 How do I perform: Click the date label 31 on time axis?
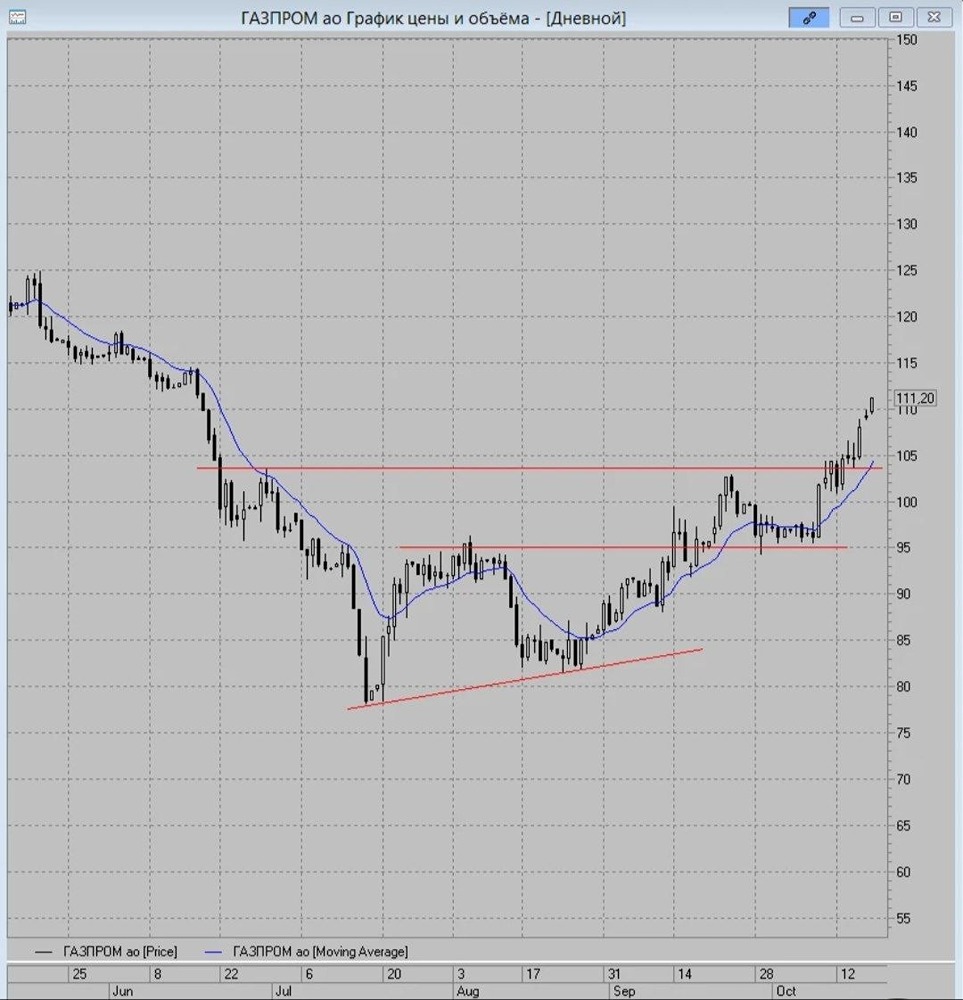click(x=614, y=974)
